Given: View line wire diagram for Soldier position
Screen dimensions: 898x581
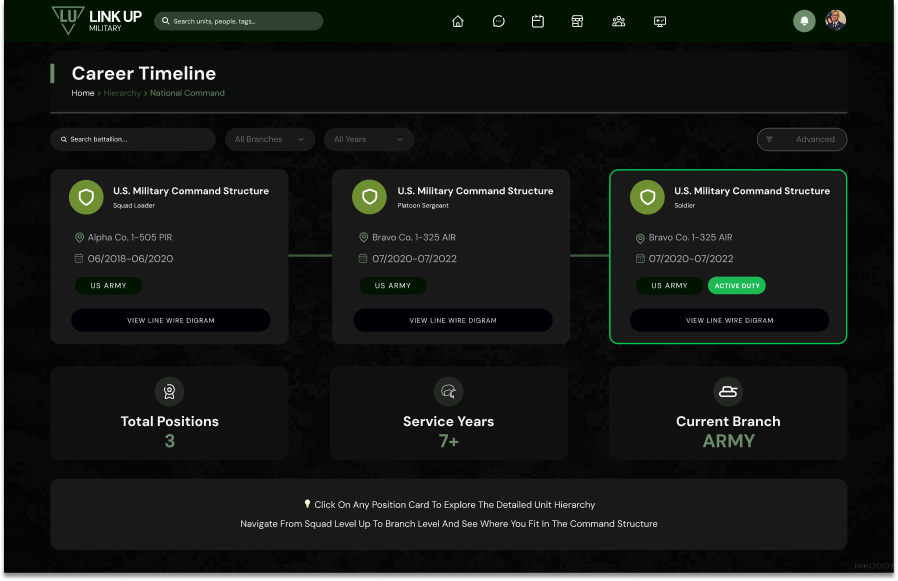Looking at the screenshot, I should (729, 320).
